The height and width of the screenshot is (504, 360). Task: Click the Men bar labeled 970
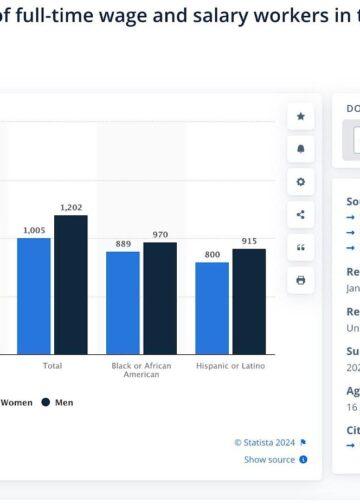point(160,298)
